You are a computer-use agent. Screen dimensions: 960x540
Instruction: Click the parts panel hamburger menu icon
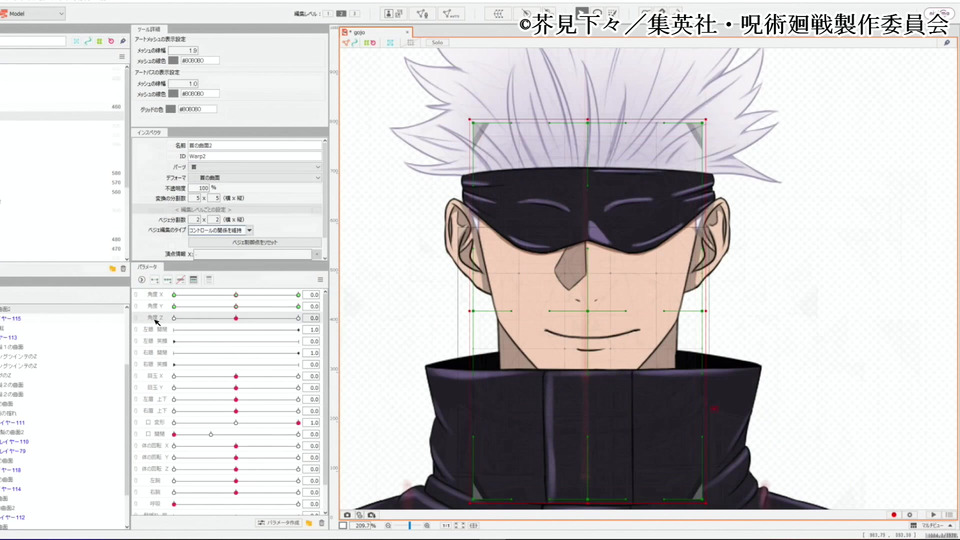pyautogui.click(x=122, y=56)
